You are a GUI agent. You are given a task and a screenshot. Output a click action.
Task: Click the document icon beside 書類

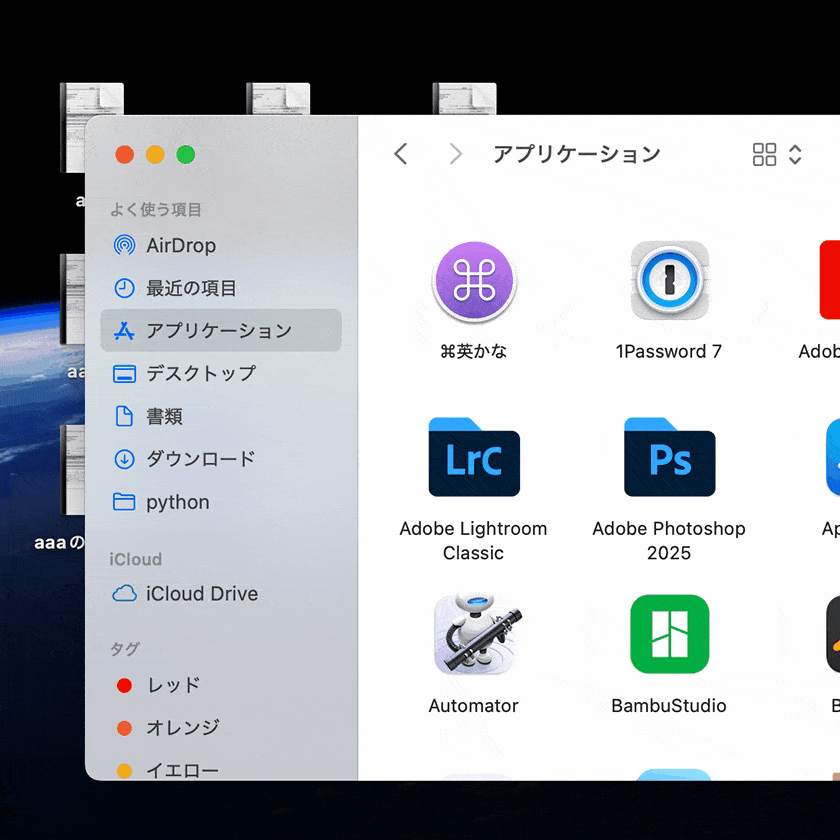tap(124, 416)
